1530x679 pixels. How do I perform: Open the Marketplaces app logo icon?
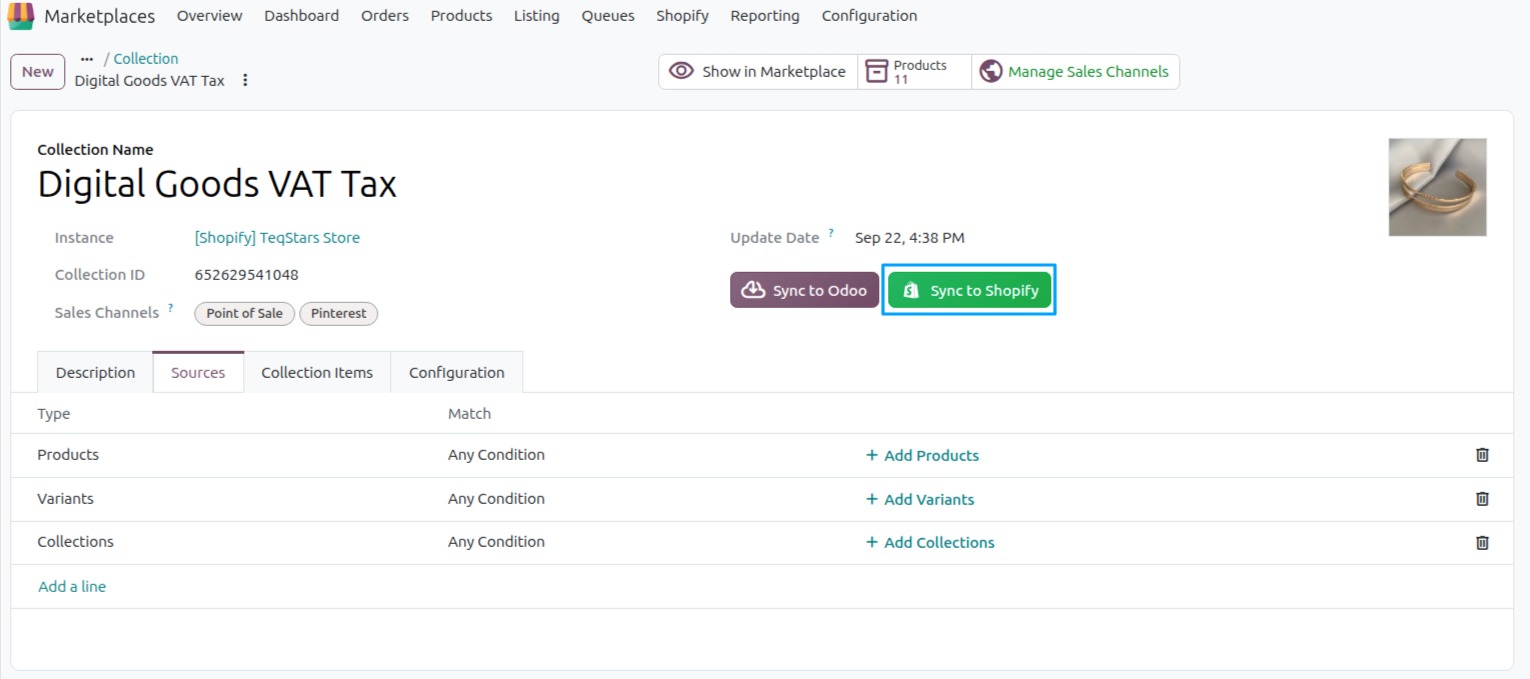click(20, 16)
